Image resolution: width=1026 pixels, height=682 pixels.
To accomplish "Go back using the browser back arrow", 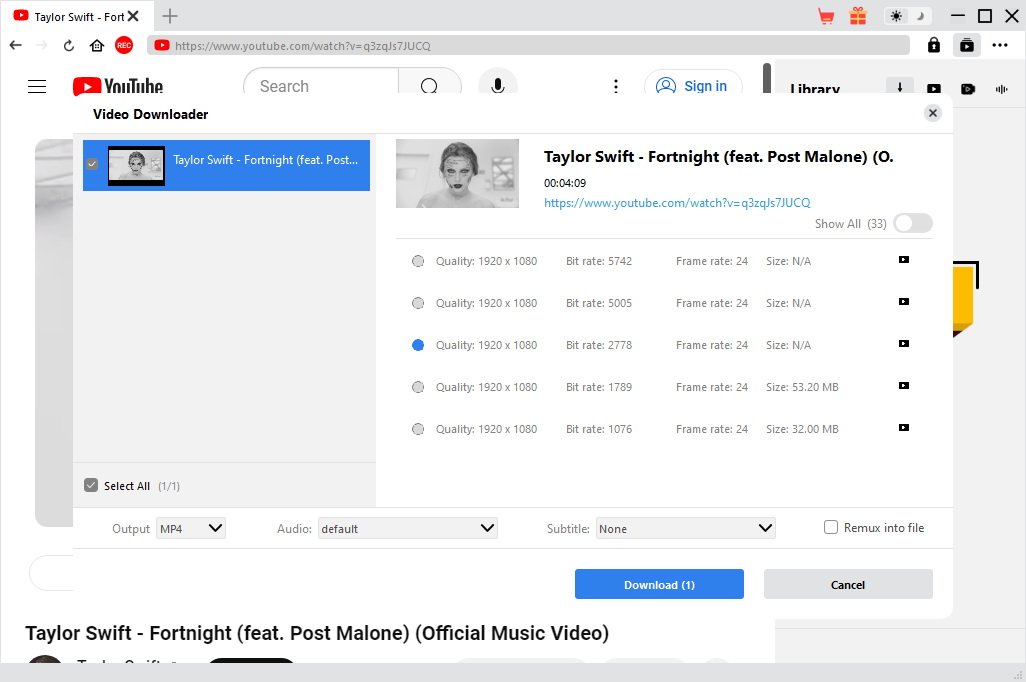I will click(16, 45).
